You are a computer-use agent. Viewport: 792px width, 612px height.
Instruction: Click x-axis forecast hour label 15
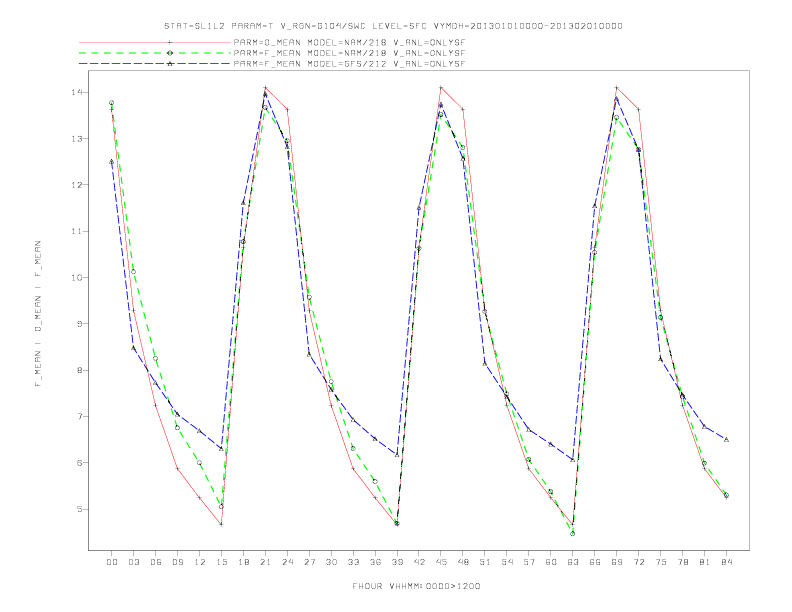[221, 562]
